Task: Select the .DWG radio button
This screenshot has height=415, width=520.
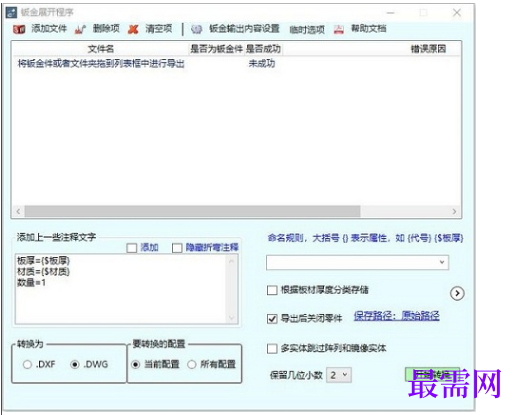Action: pos(75,364)
